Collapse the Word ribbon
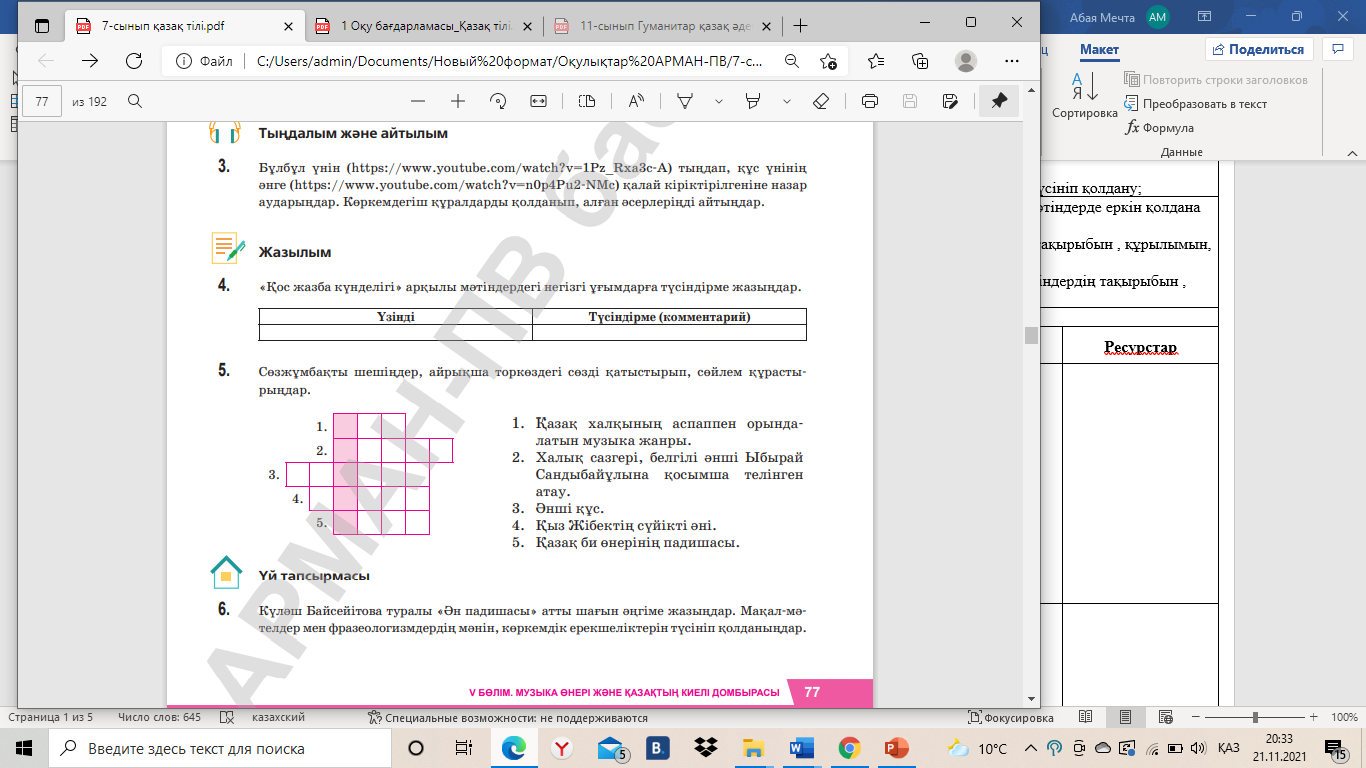Image resolution: width=1366 pixels, height=768 pixels. (1350, 153)
